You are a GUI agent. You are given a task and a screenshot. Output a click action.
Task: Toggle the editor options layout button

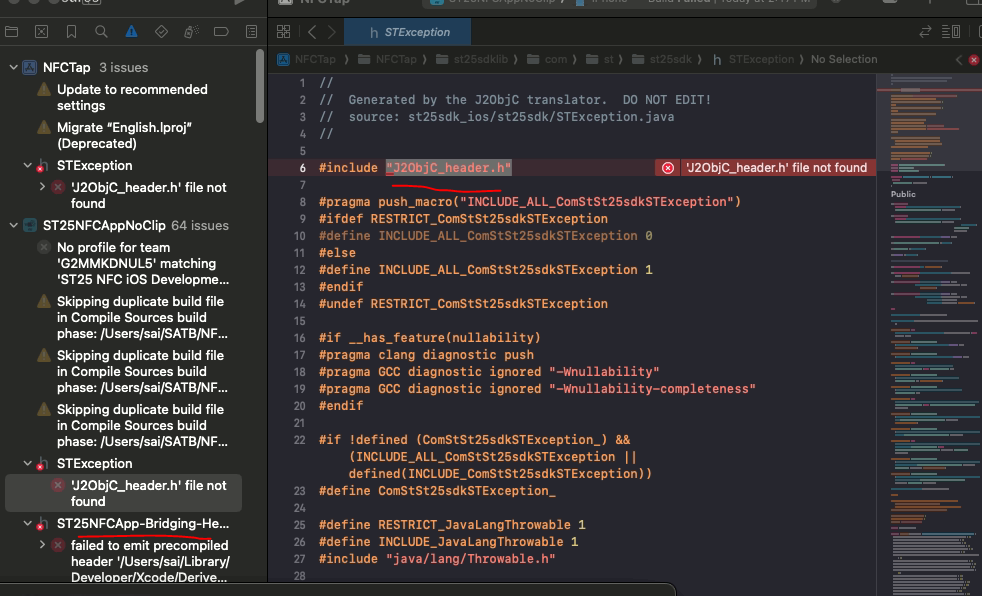pos(950,32)
